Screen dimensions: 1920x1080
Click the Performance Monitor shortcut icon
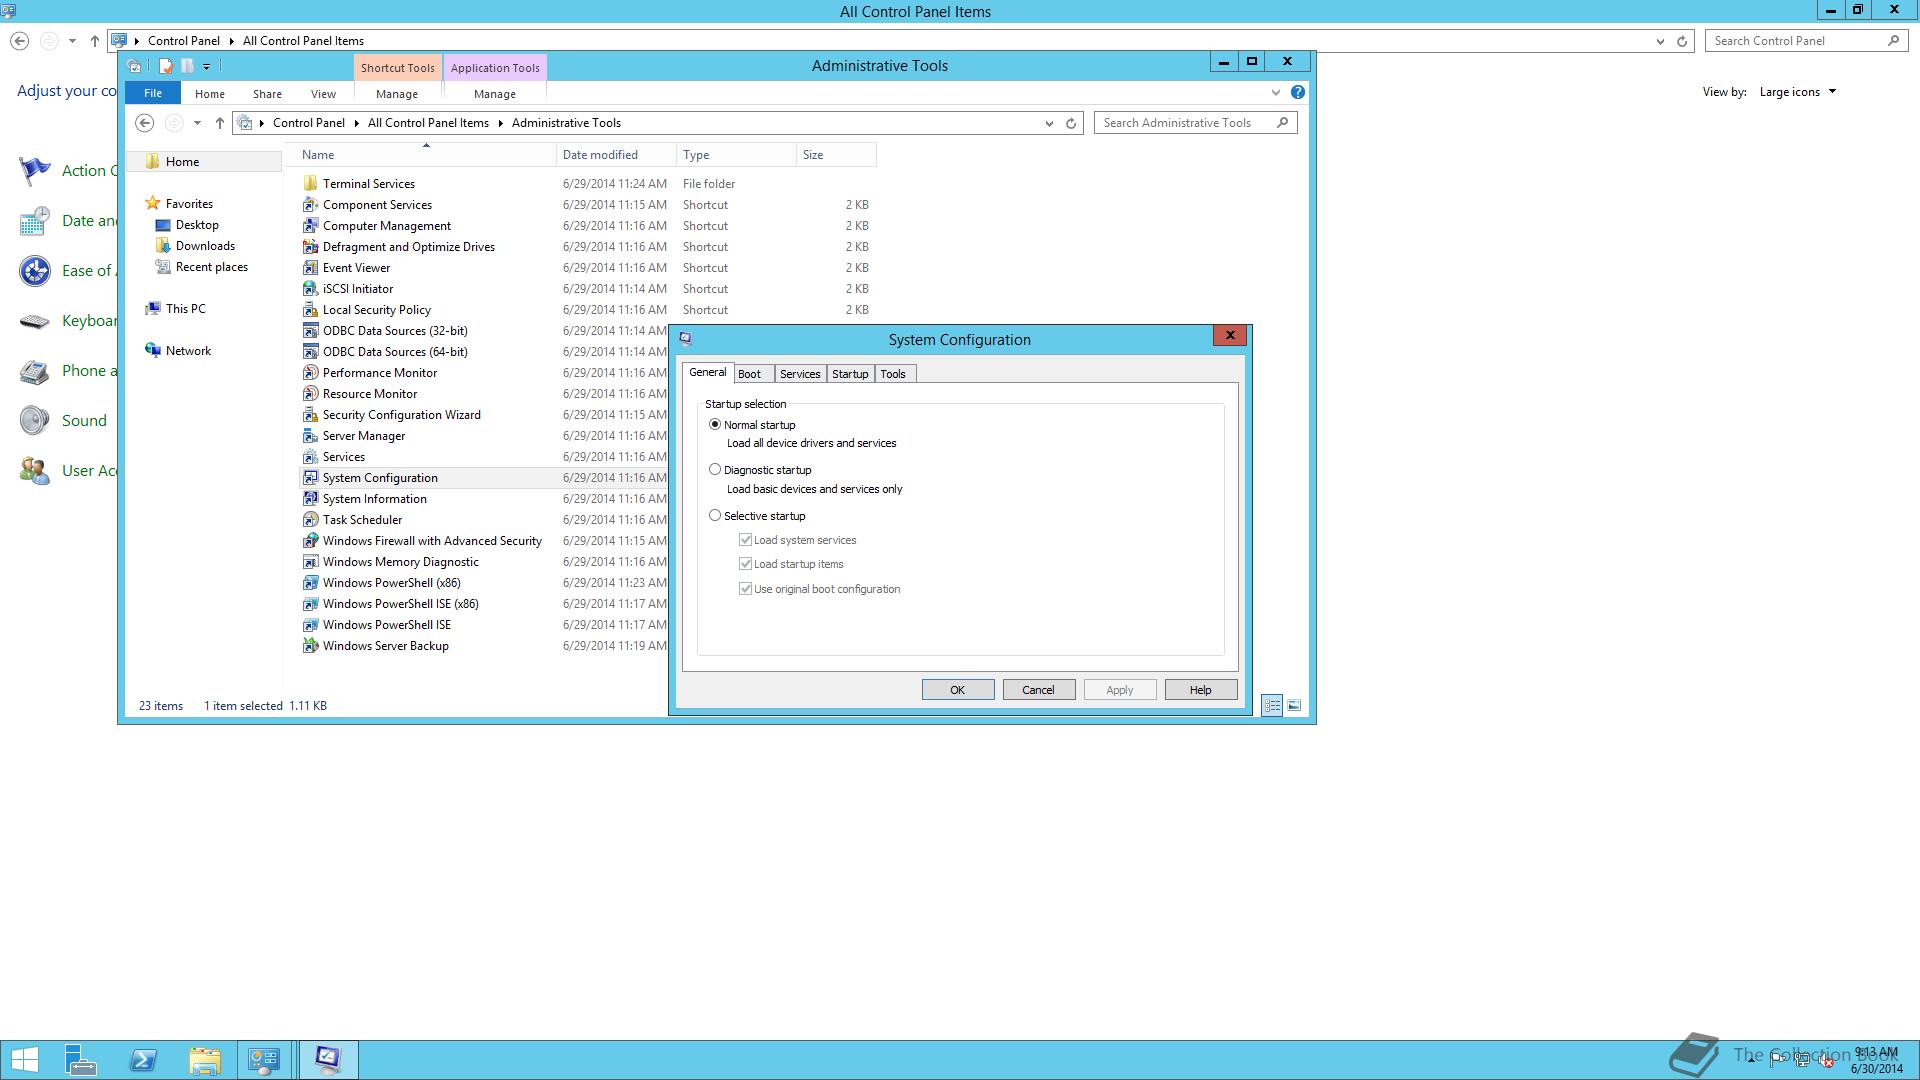[310, 373]
